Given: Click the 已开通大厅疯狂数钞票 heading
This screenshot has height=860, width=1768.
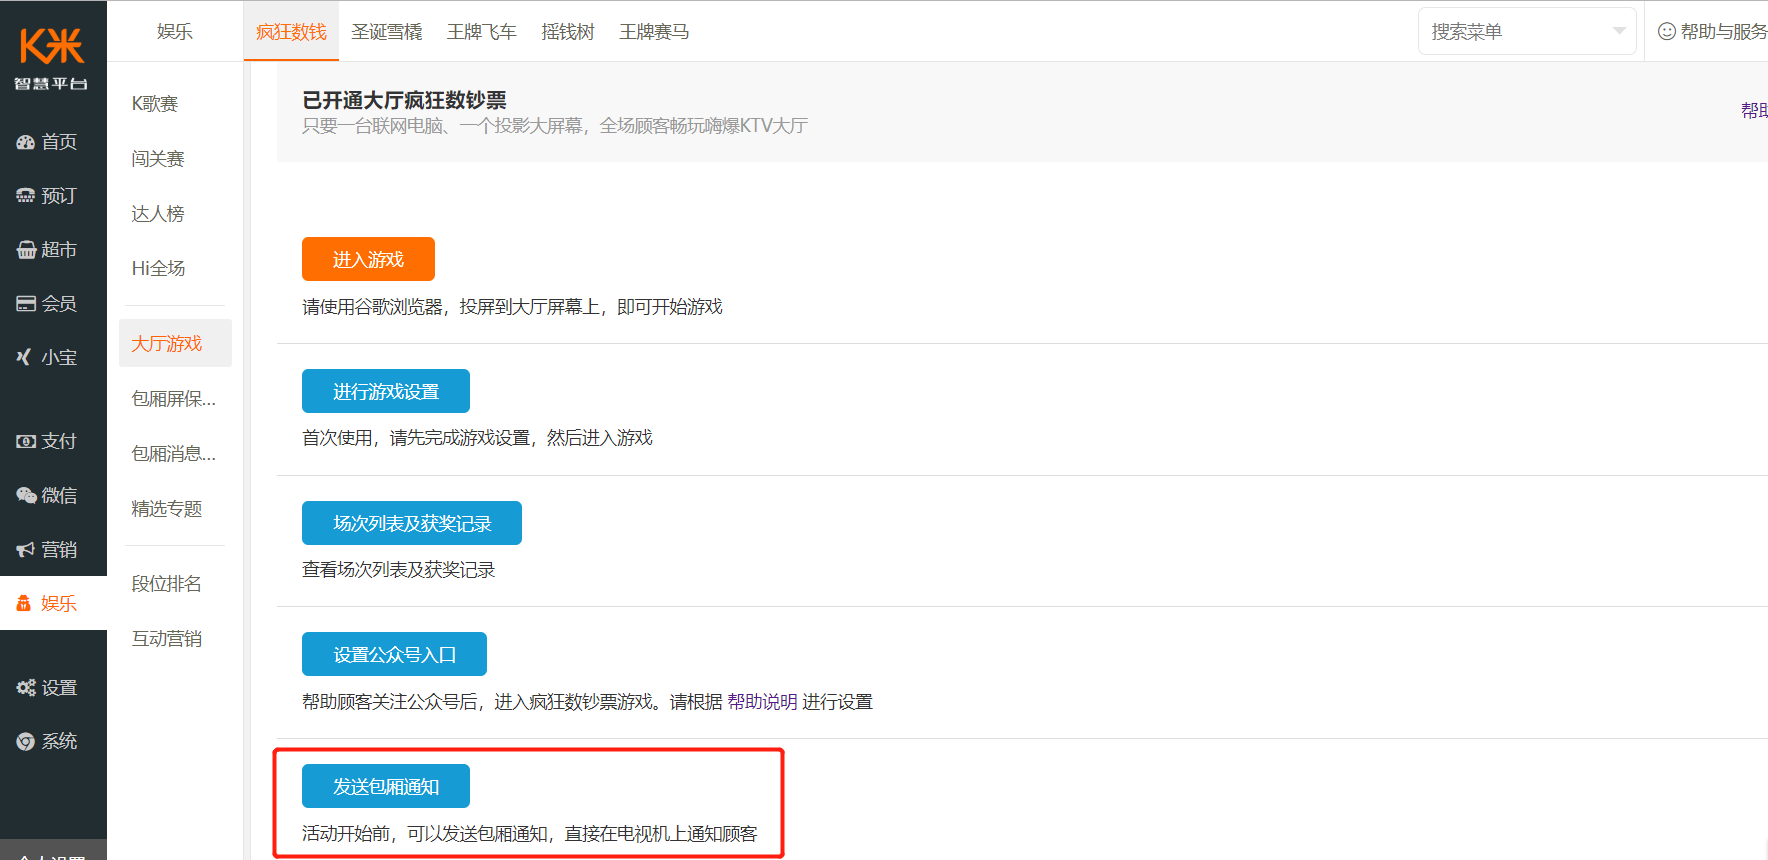Looking at the screenshot, I should (x=404, y=100).
